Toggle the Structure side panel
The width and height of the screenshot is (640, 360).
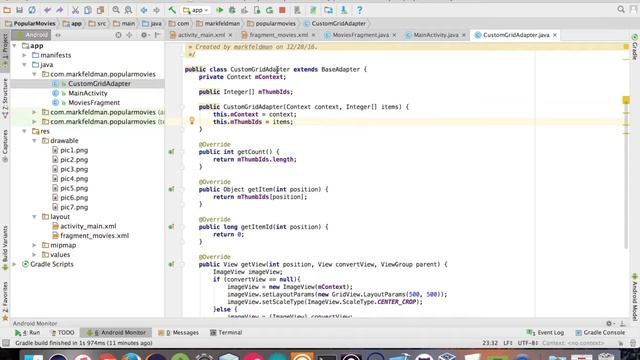click(5, 98)
